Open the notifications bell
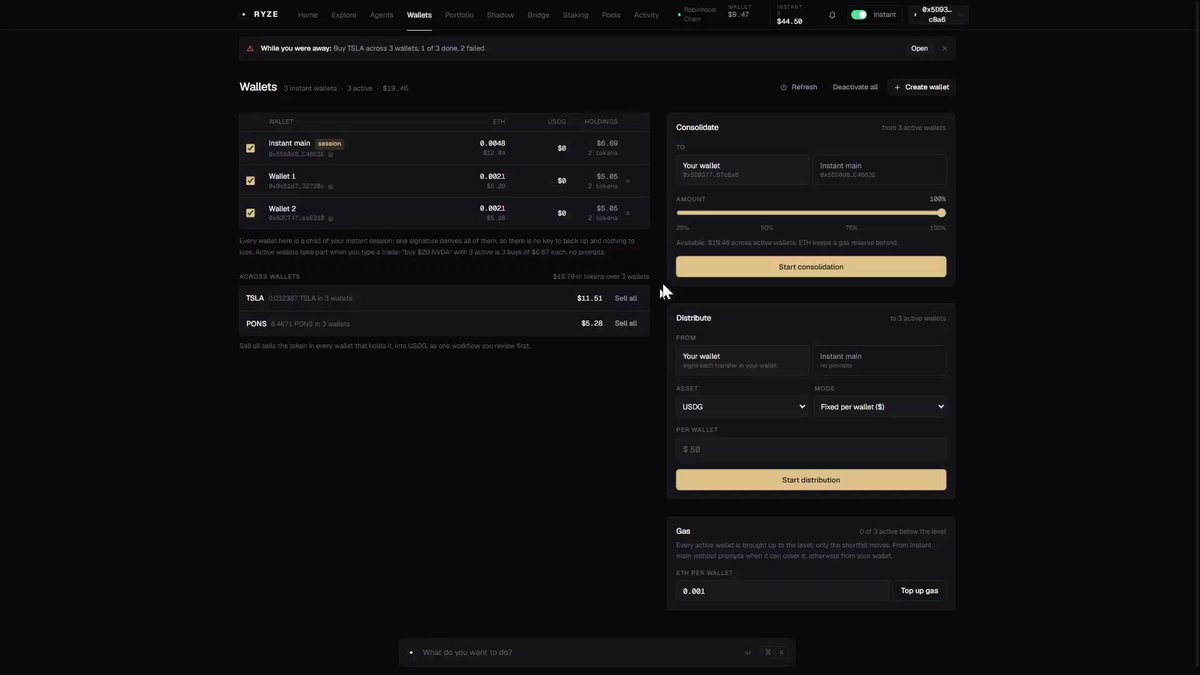The image size is (1200, 675). 832,15
